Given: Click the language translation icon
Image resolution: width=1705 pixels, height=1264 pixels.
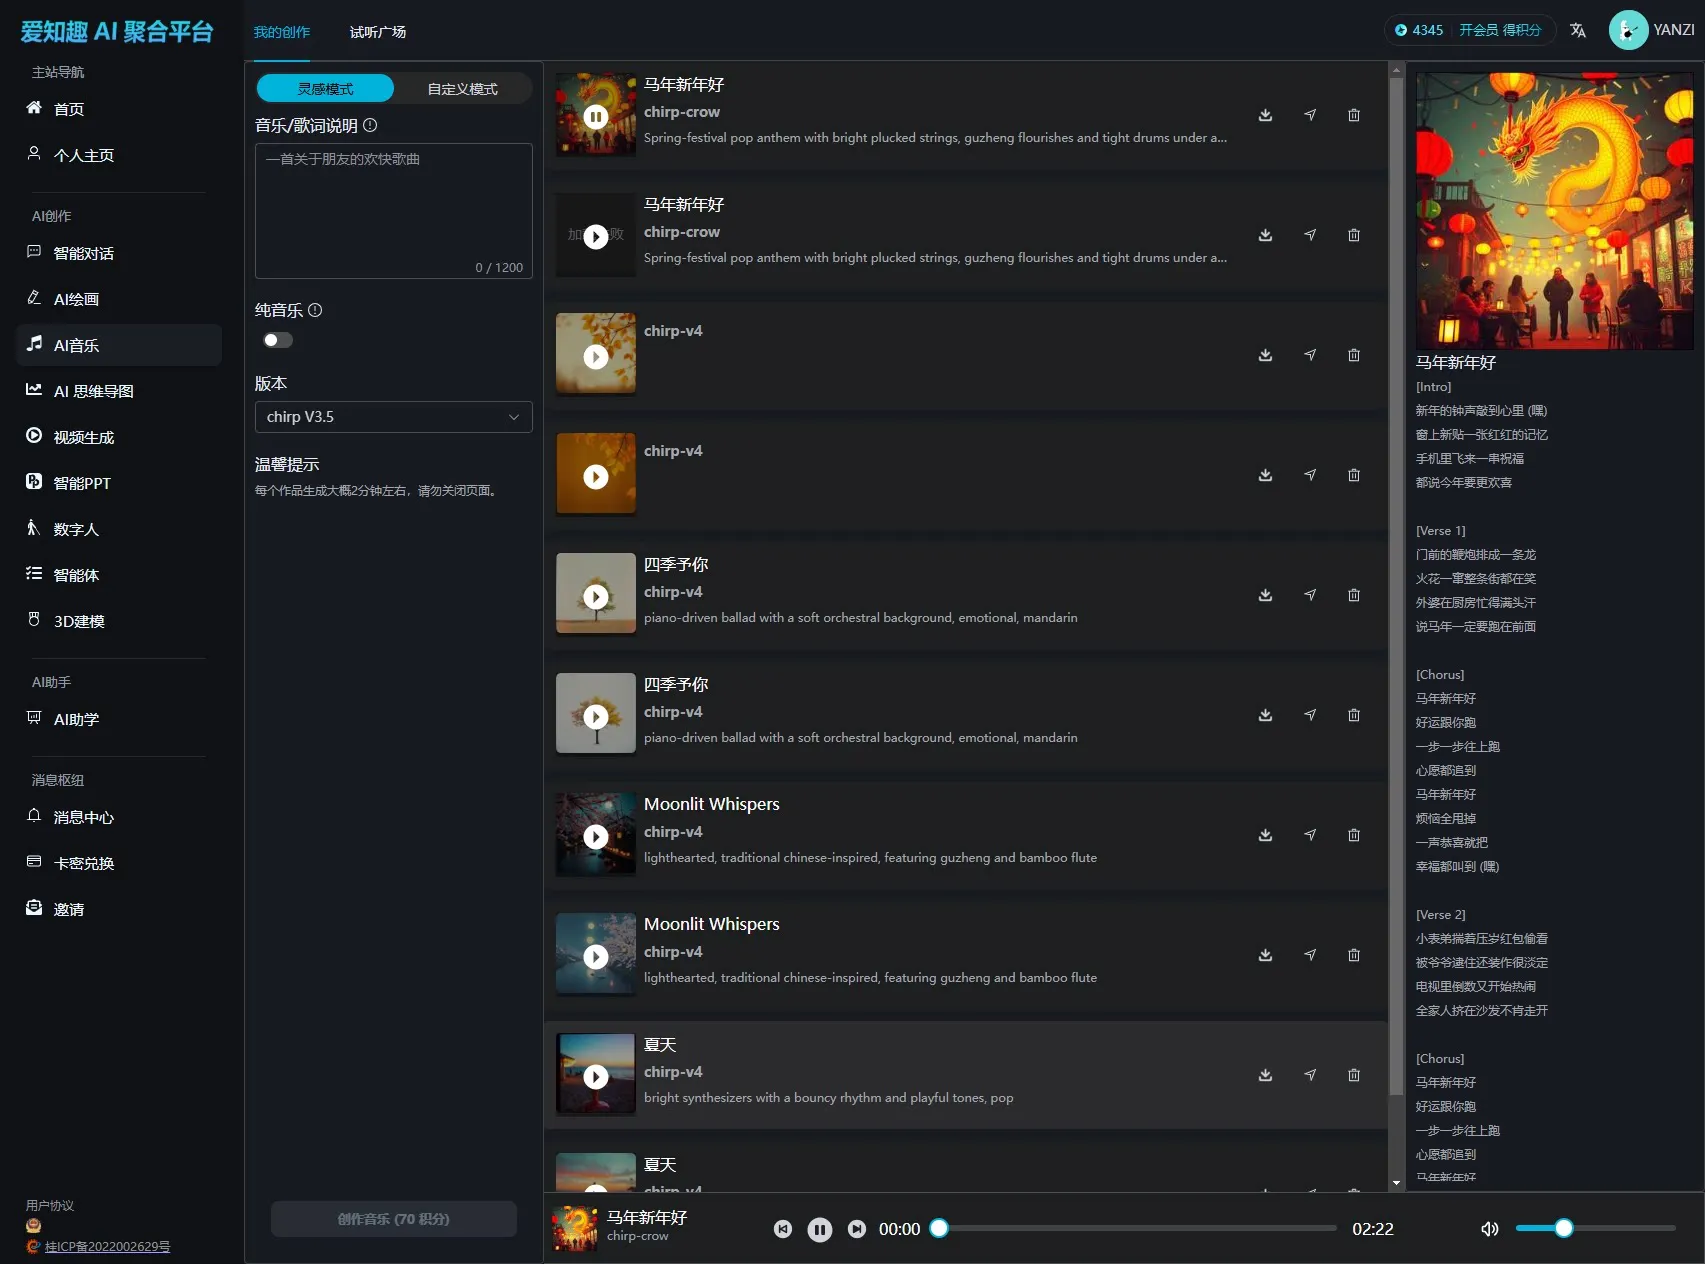Looking at the screenshot, I should coord(1577,30).
